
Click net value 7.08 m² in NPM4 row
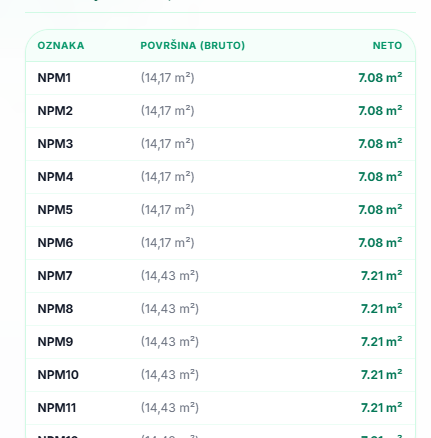[x=380, y=177]
